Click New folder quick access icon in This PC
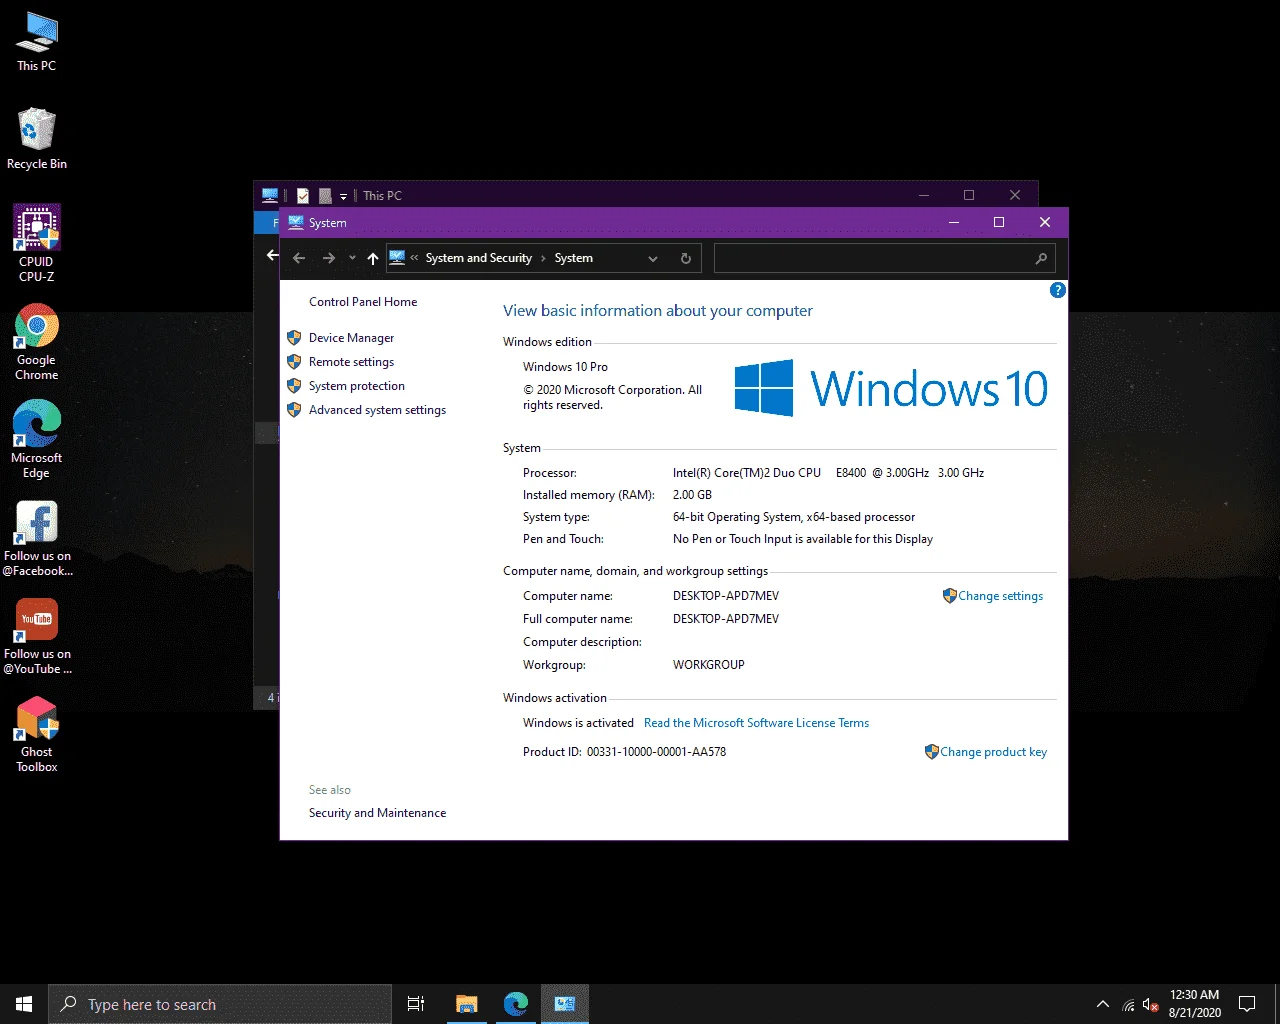 pyautogui.click(x=325, y=196)
